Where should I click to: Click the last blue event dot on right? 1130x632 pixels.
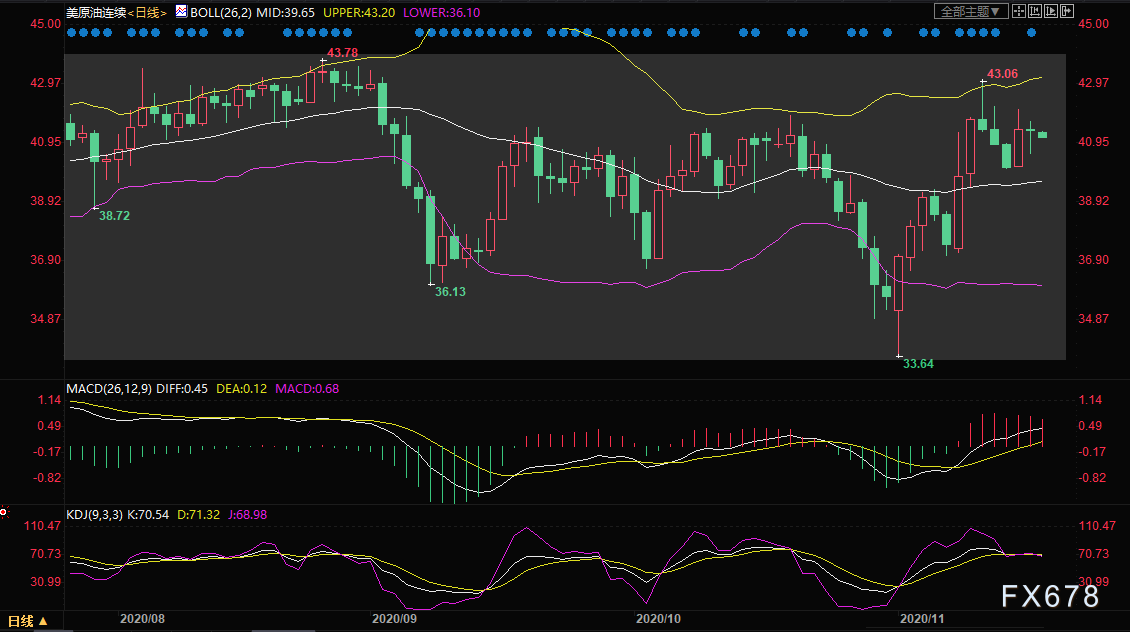tap(1031, 33)
